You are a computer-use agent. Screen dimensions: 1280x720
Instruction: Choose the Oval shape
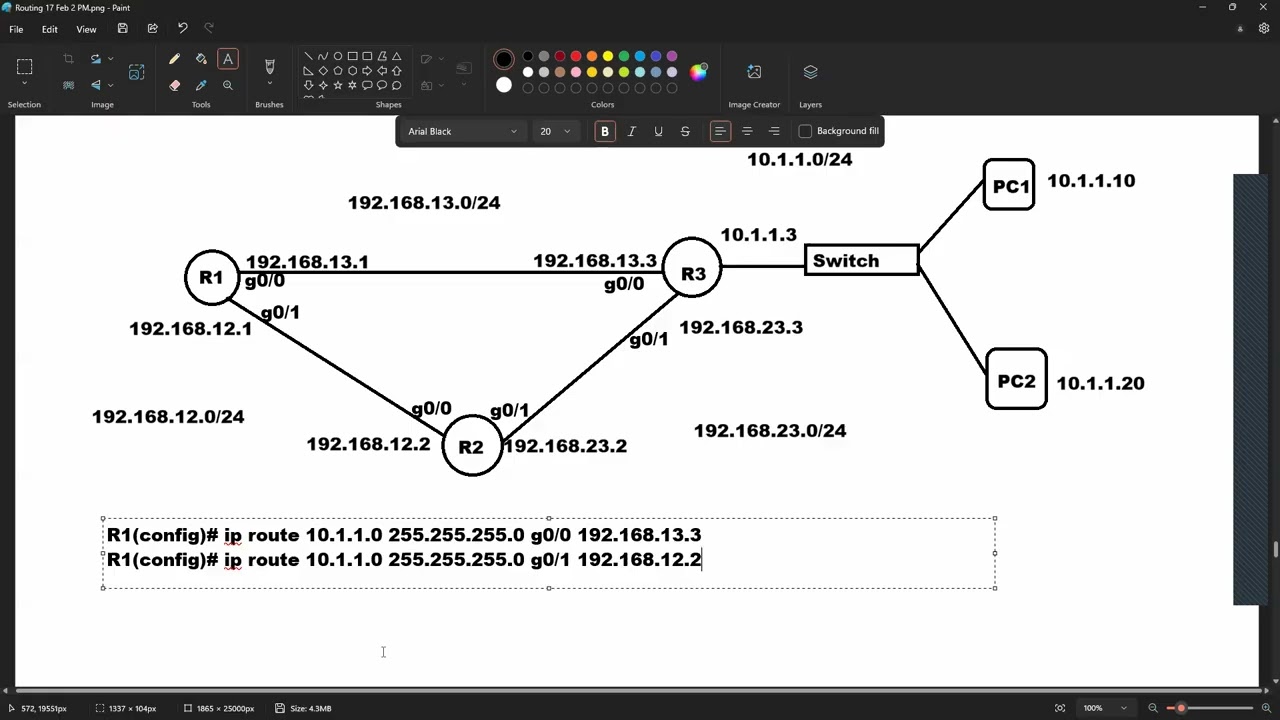pyautogui.click(x=338, y=56)
